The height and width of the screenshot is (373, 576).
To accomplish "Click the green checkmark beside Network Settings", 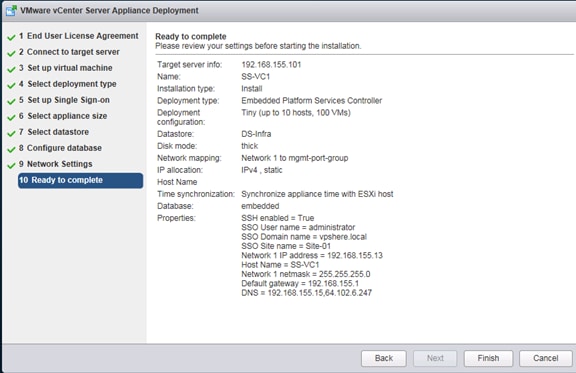I will coord(11,165).
